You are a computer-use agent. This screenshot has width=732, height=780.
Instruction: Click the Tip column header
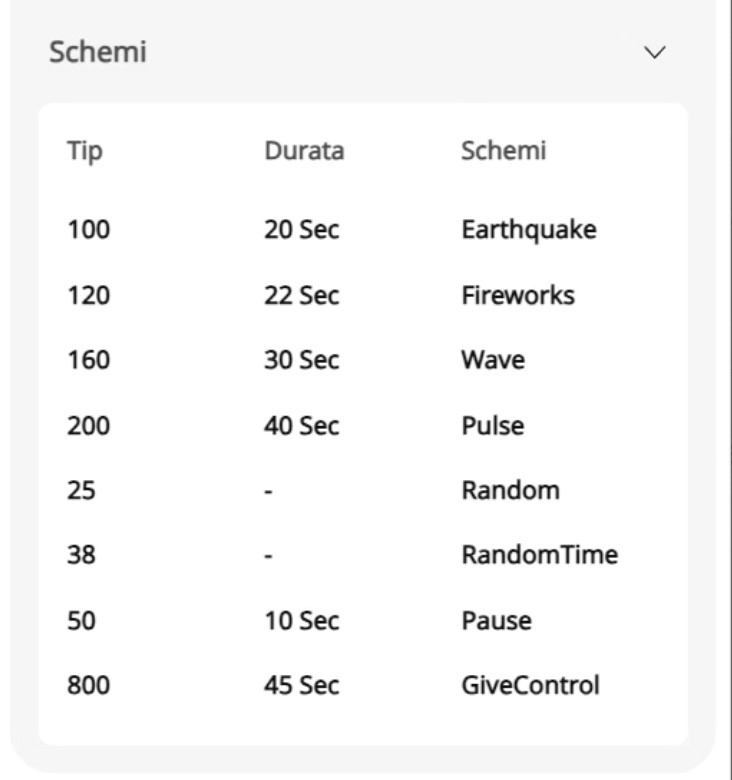[x=85, y=152]
